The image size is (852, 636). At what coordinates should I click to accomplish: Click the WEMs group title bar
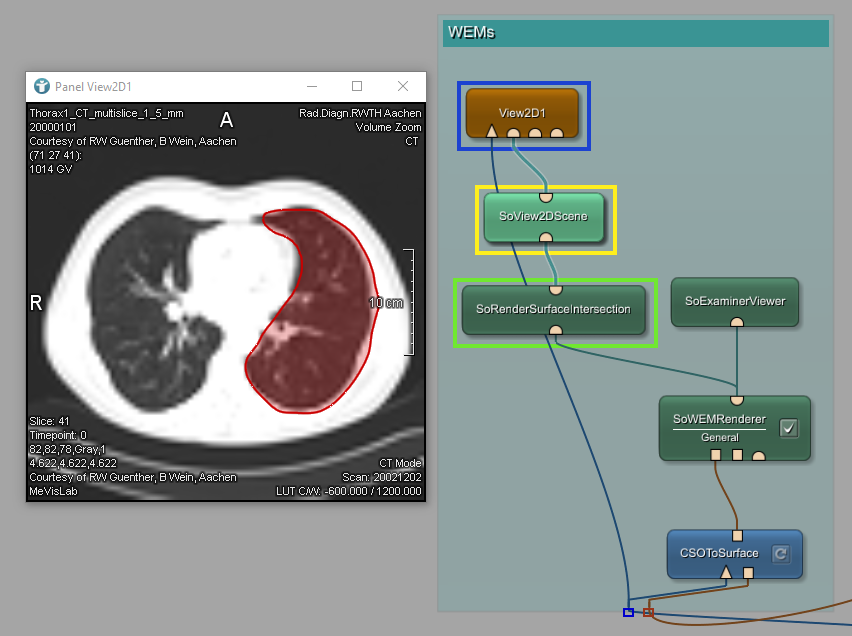635,33
